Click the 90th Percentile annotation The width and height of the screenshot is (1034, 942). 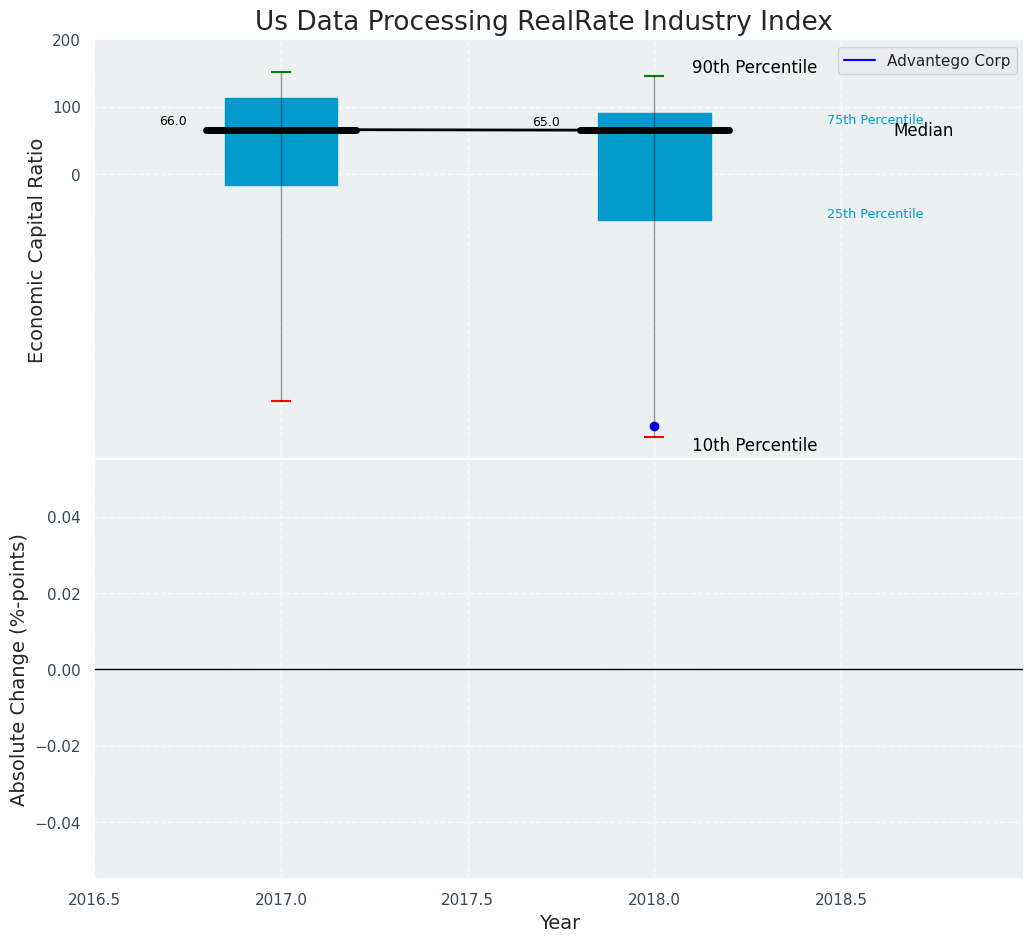point(754,68)
